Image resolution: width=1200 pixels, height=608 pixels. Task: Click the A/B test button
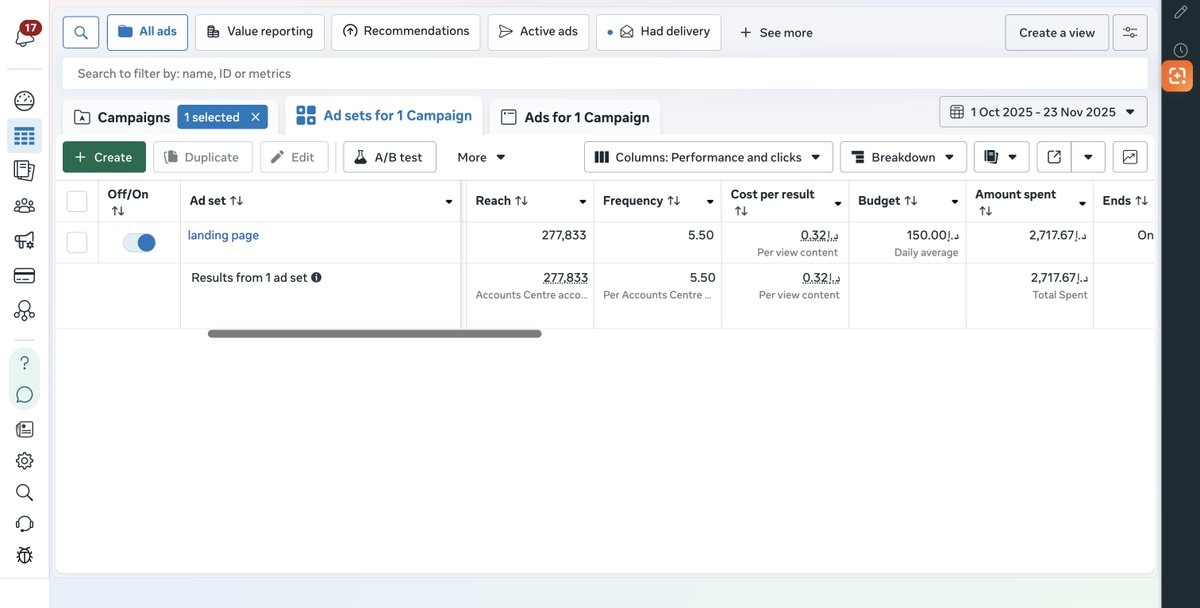[390, 157]
